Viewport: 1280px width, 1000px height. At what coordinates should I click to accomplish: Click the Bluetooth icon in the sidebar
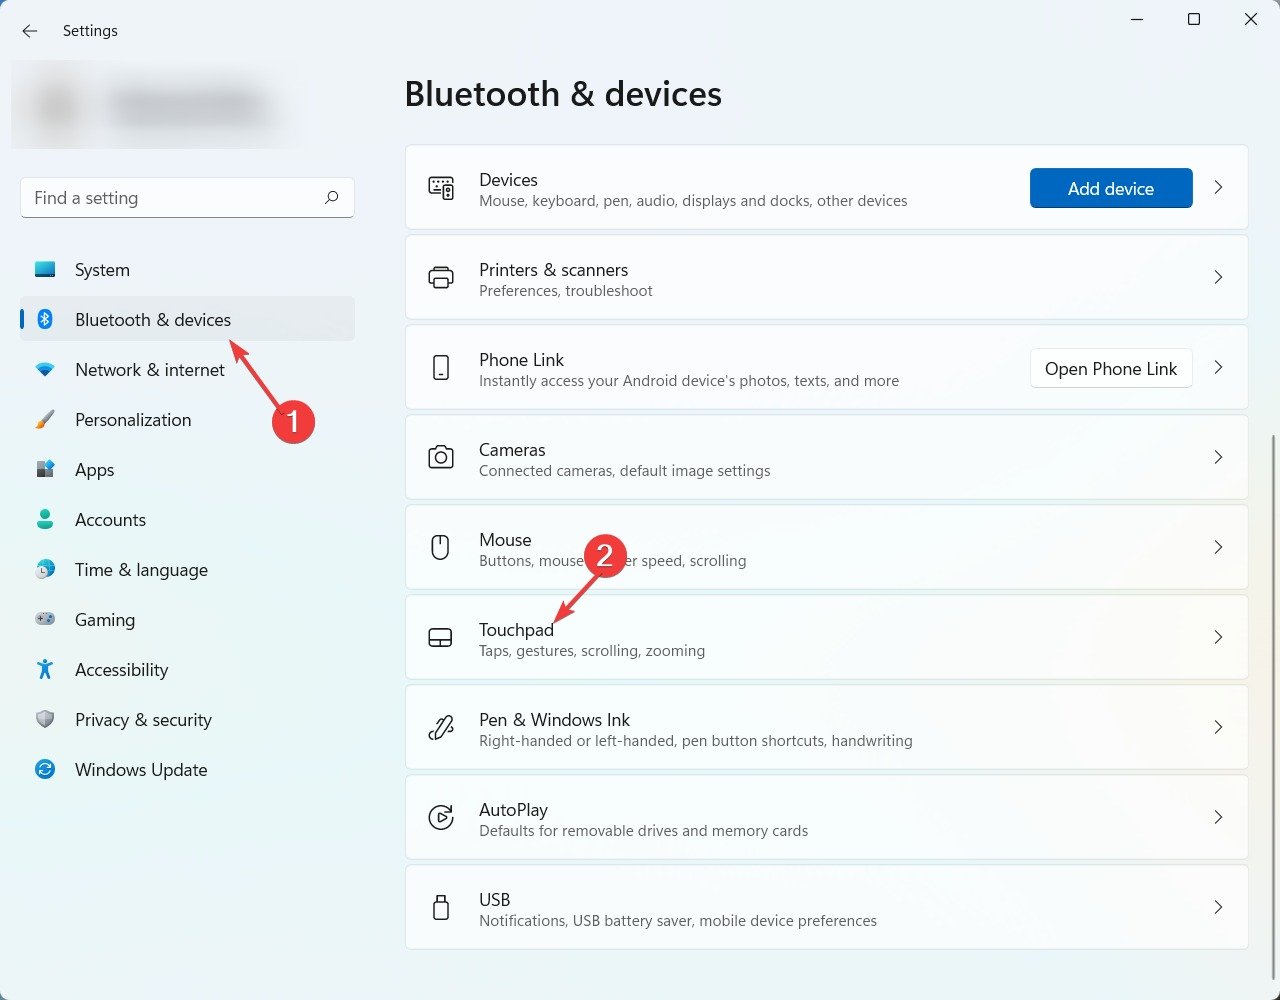point(45,319)
